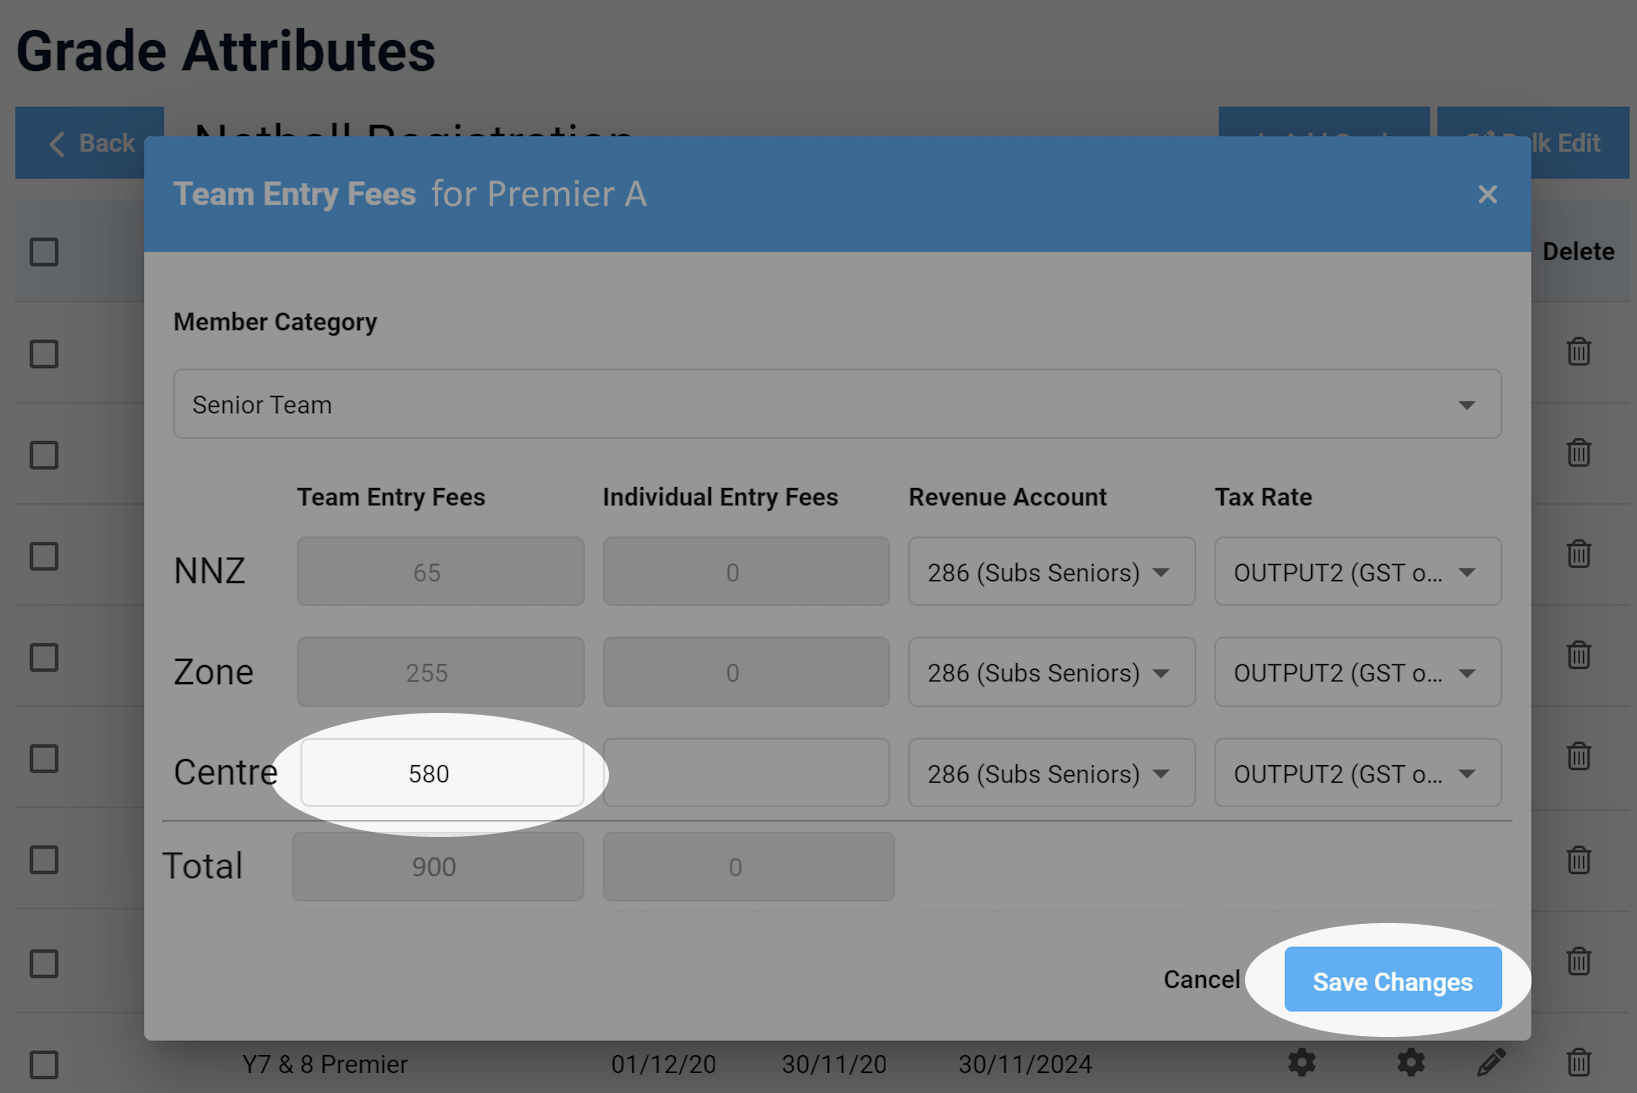Image resolution: width=1637 pixels, height=1093 pixels.
Task: Delete the Y7 & 8 Premier row
Action: (1579, 1062)
